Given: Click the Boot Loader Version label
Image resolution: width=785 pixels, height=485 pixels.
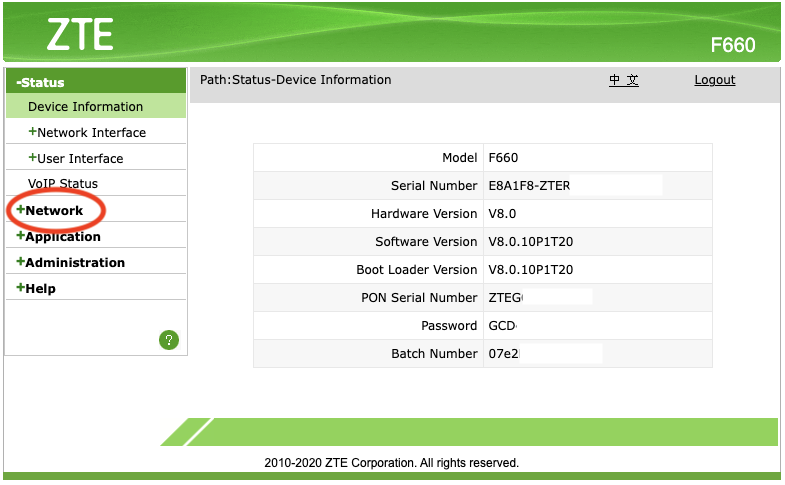Looking at the screenshot, I should pos(417,270).
